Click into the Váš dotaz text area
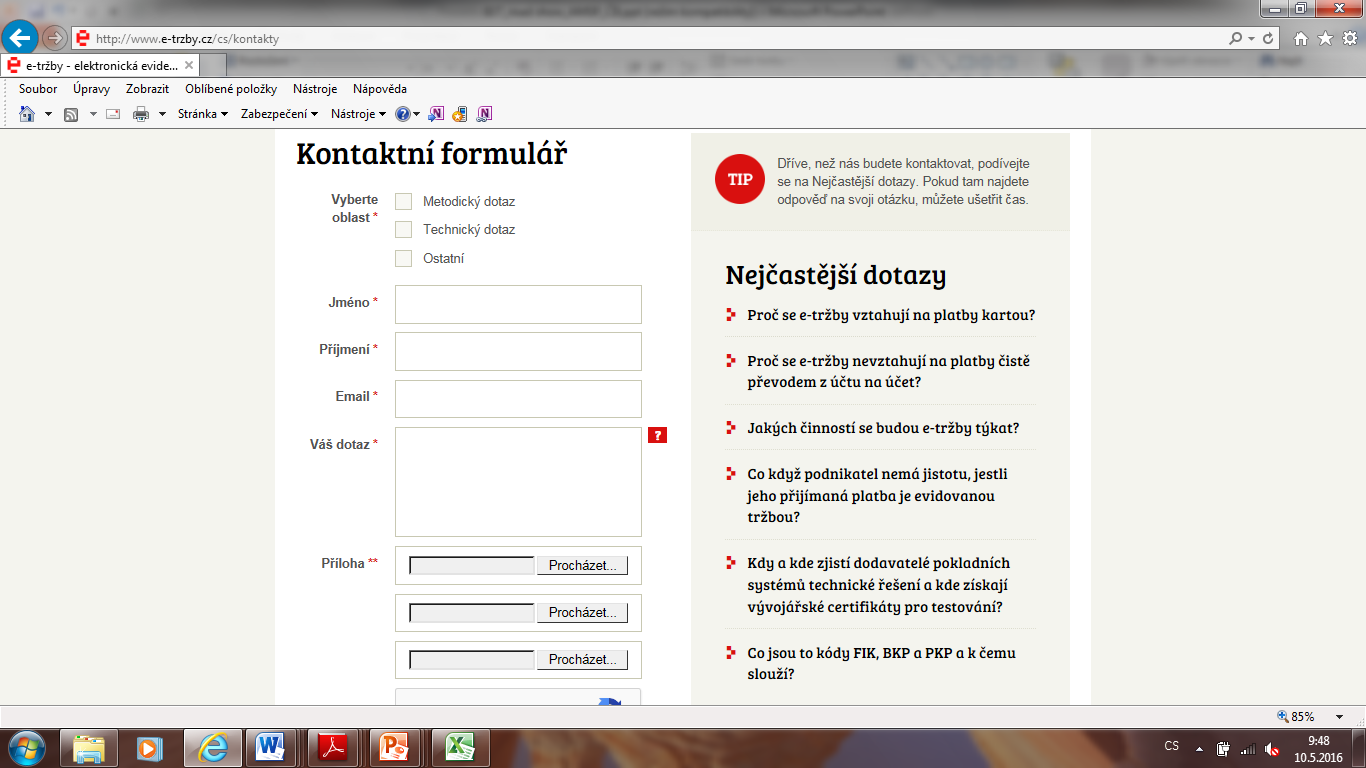Image resolution: width=1366 pixels, height=768 pixels. point(518,482)
